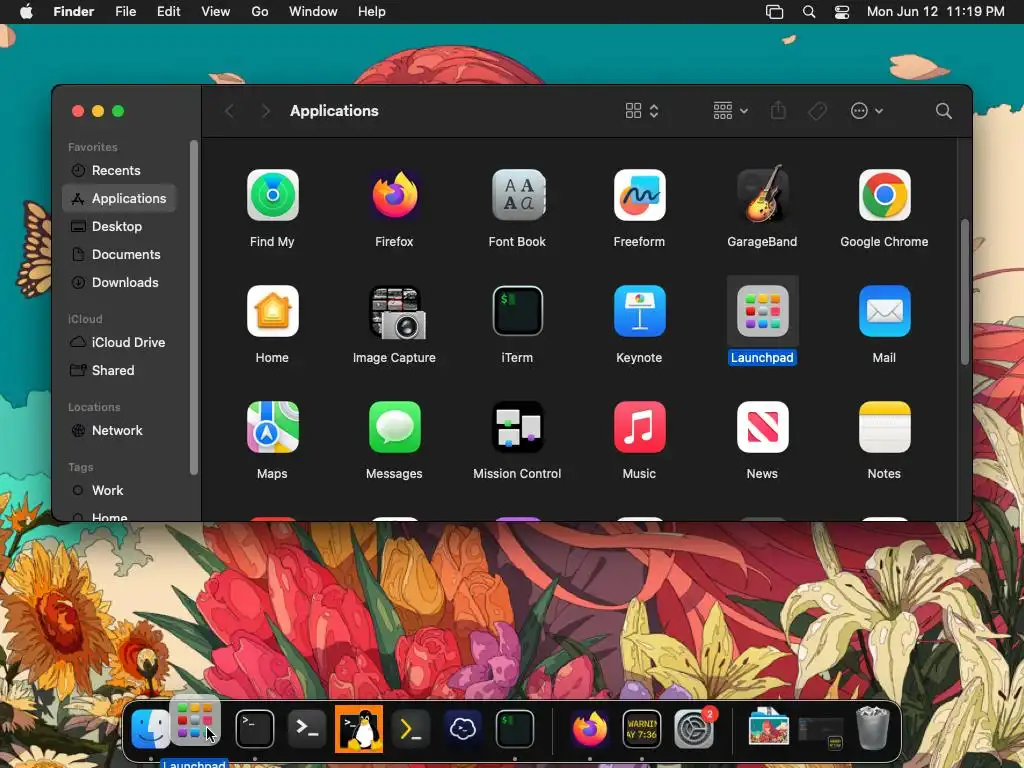Viewport: 1024px width, 768px height.
Task: Click the Finder search magnifier icon
Action: 943,111
